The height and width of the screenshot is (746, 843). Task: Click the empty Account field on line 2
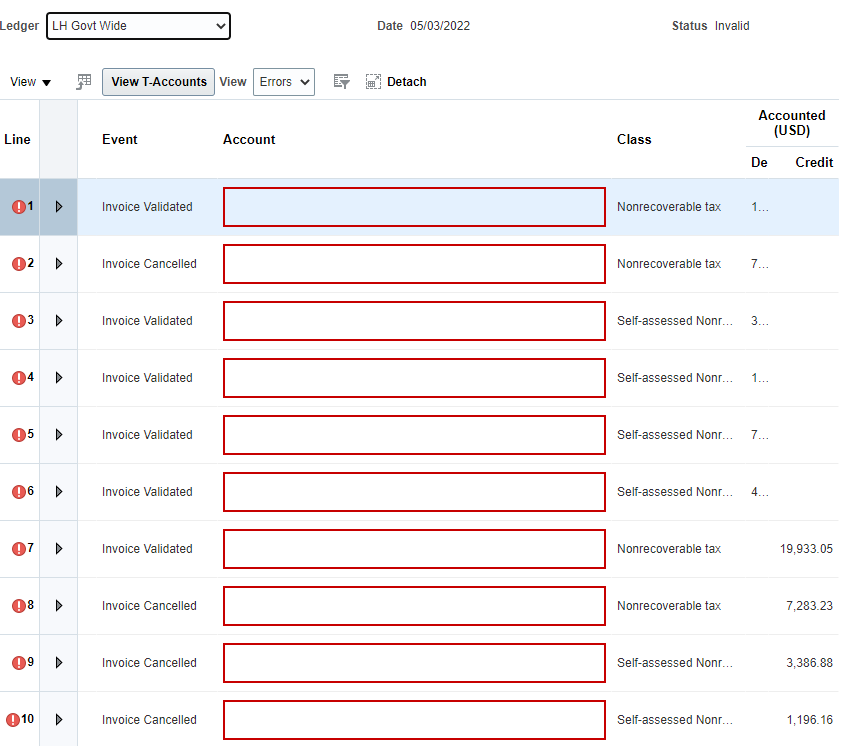(413, 263)
